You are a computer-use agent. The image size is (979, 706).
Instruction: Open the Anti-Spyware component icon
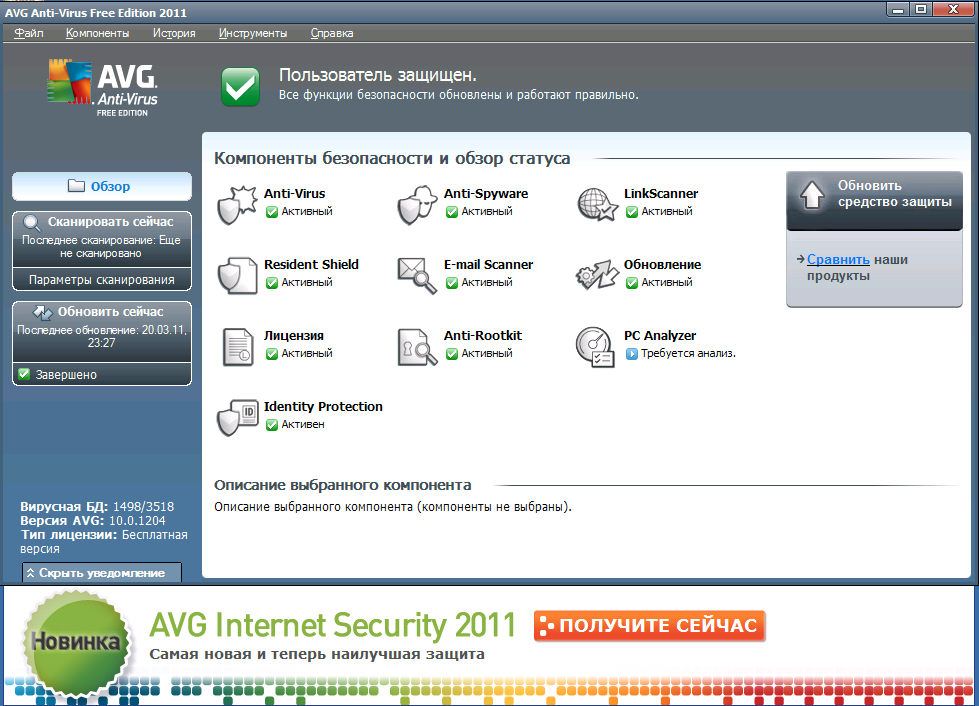click(x=416, y=204)
